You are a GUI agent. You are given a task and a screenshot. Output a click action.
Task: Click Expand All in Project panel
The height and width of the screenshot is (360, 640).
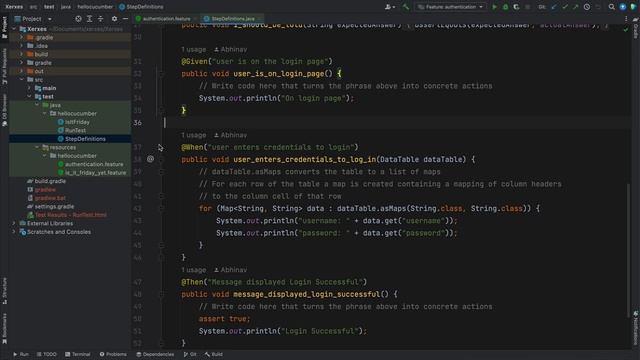(89, 19)
